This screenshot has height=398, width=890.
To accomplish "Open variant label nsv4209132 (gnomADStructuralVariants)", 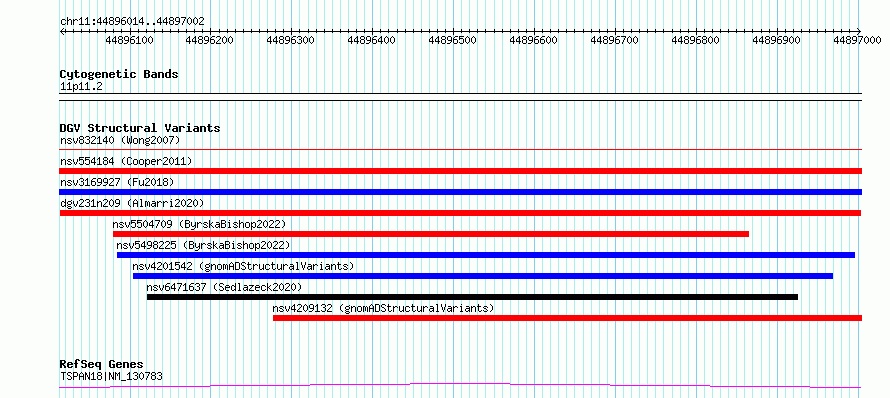I will [384, 308].
